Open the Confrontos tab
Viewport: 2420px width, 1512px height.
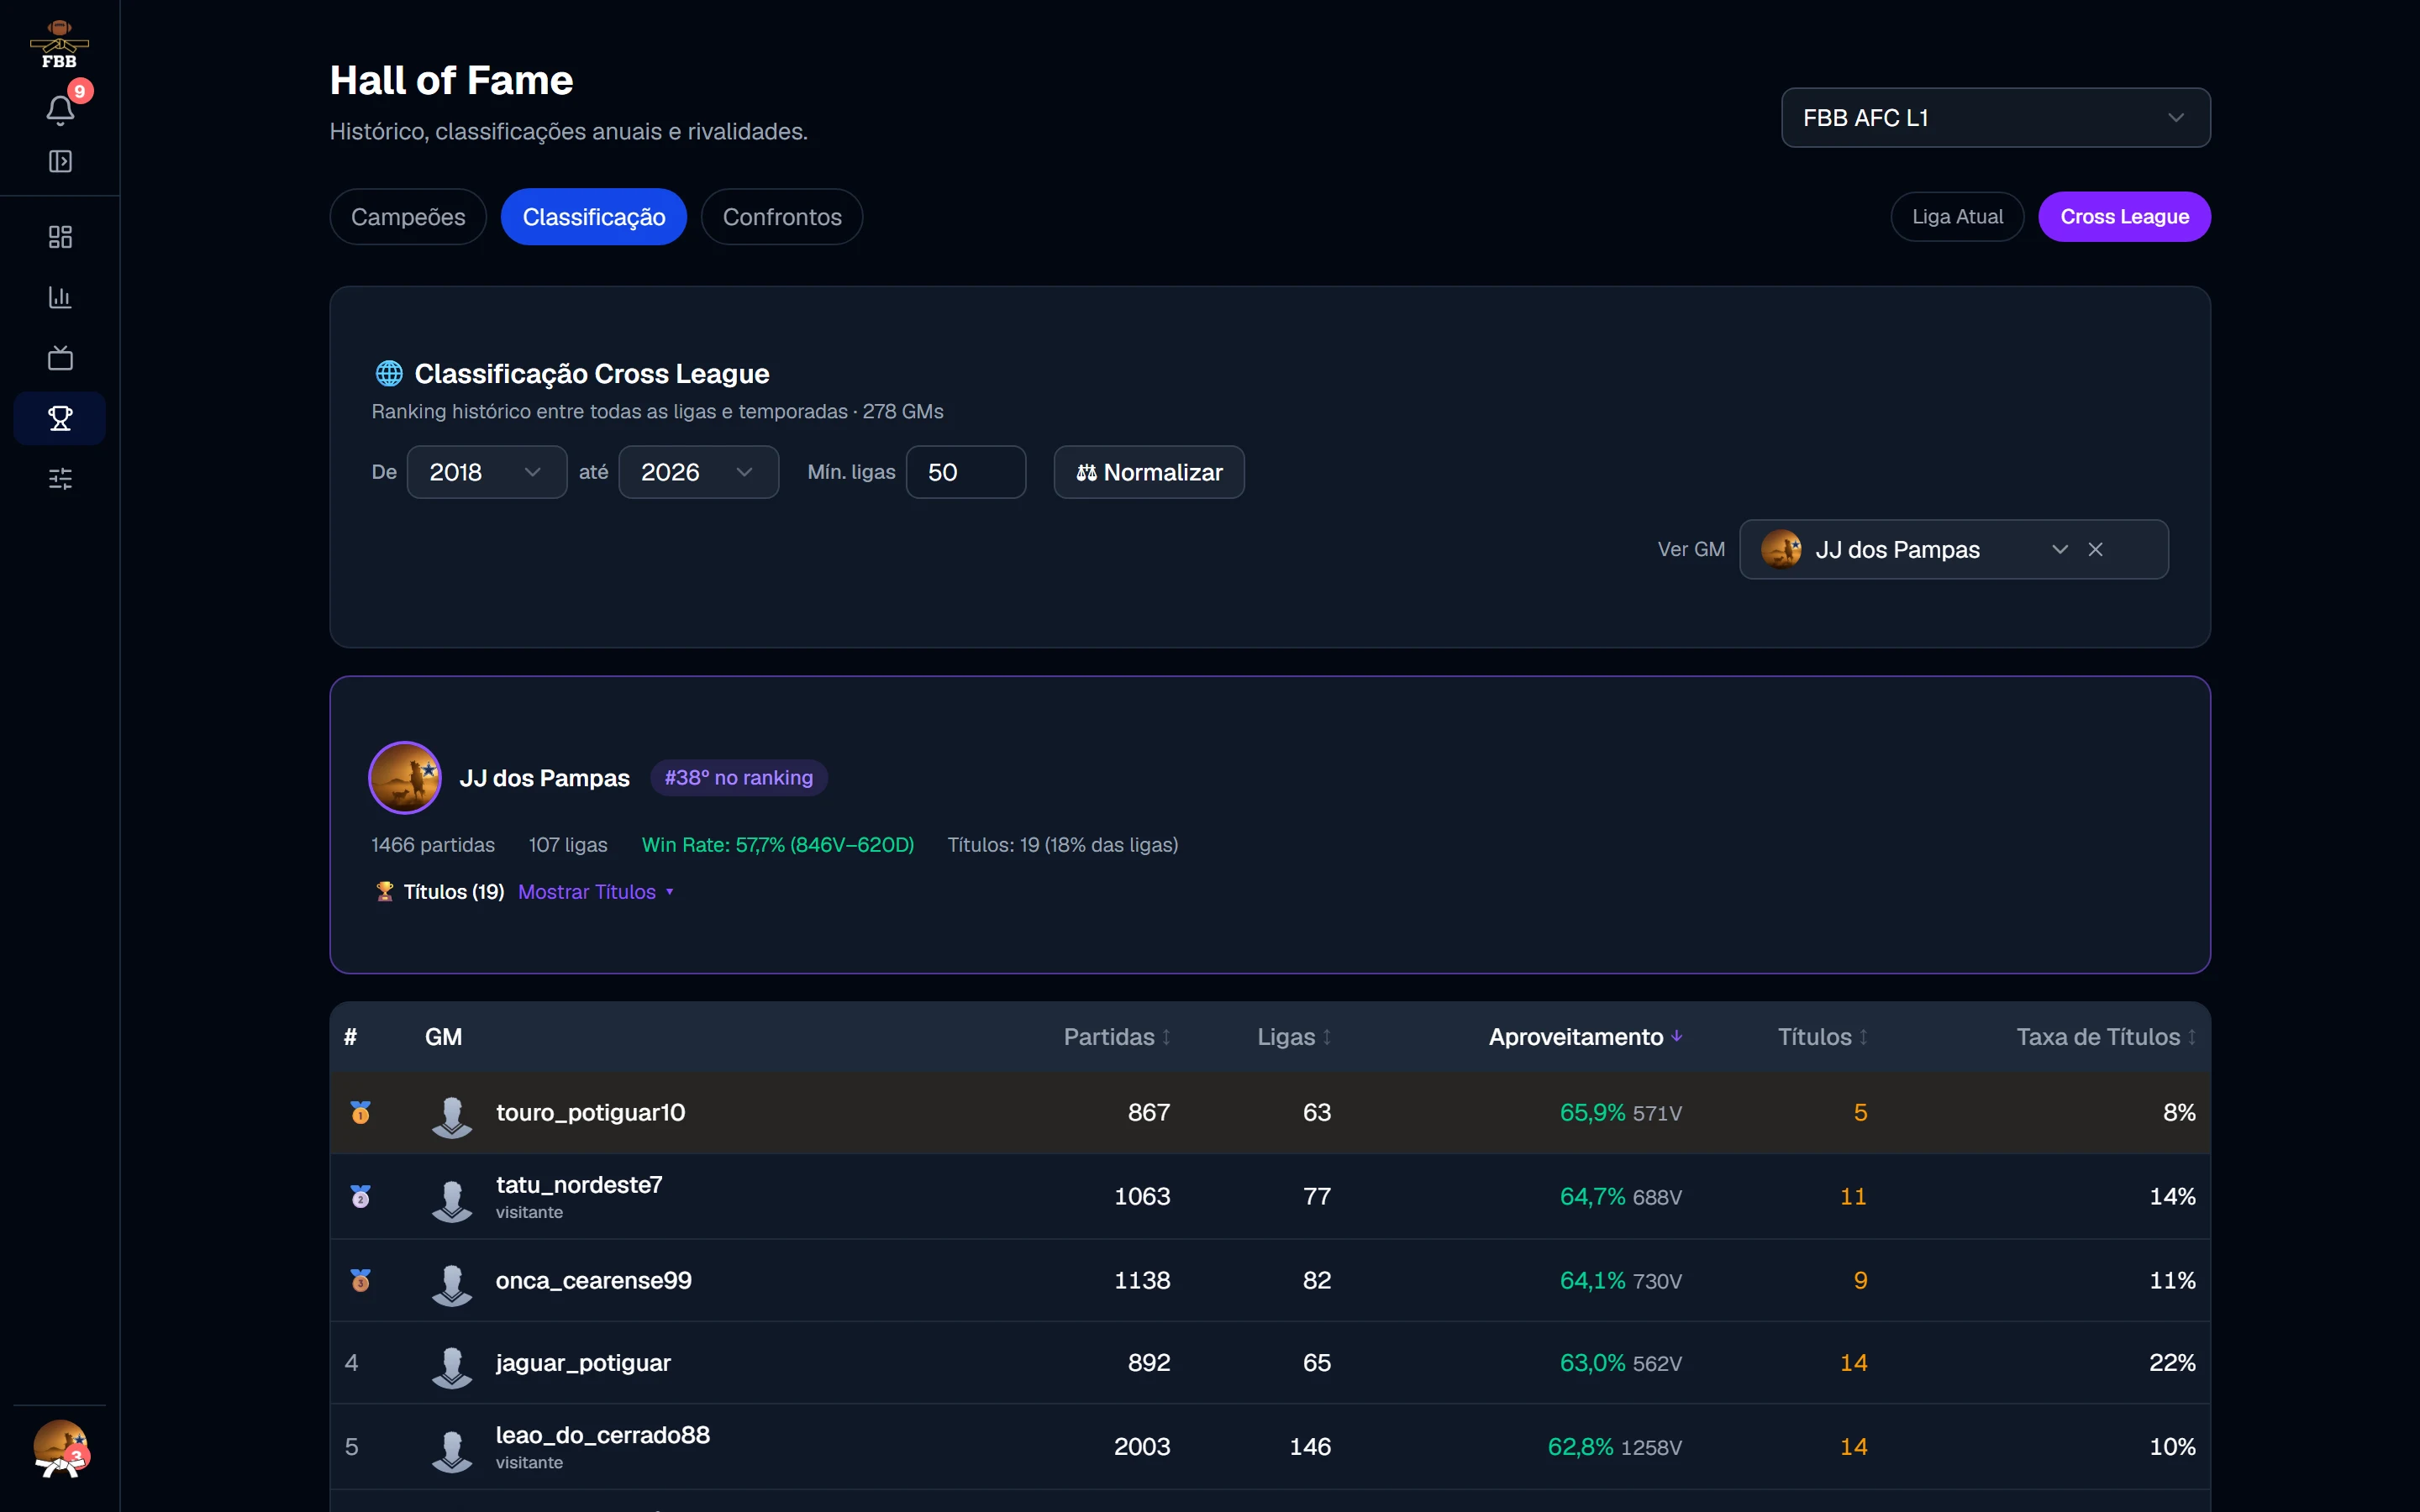782,217
